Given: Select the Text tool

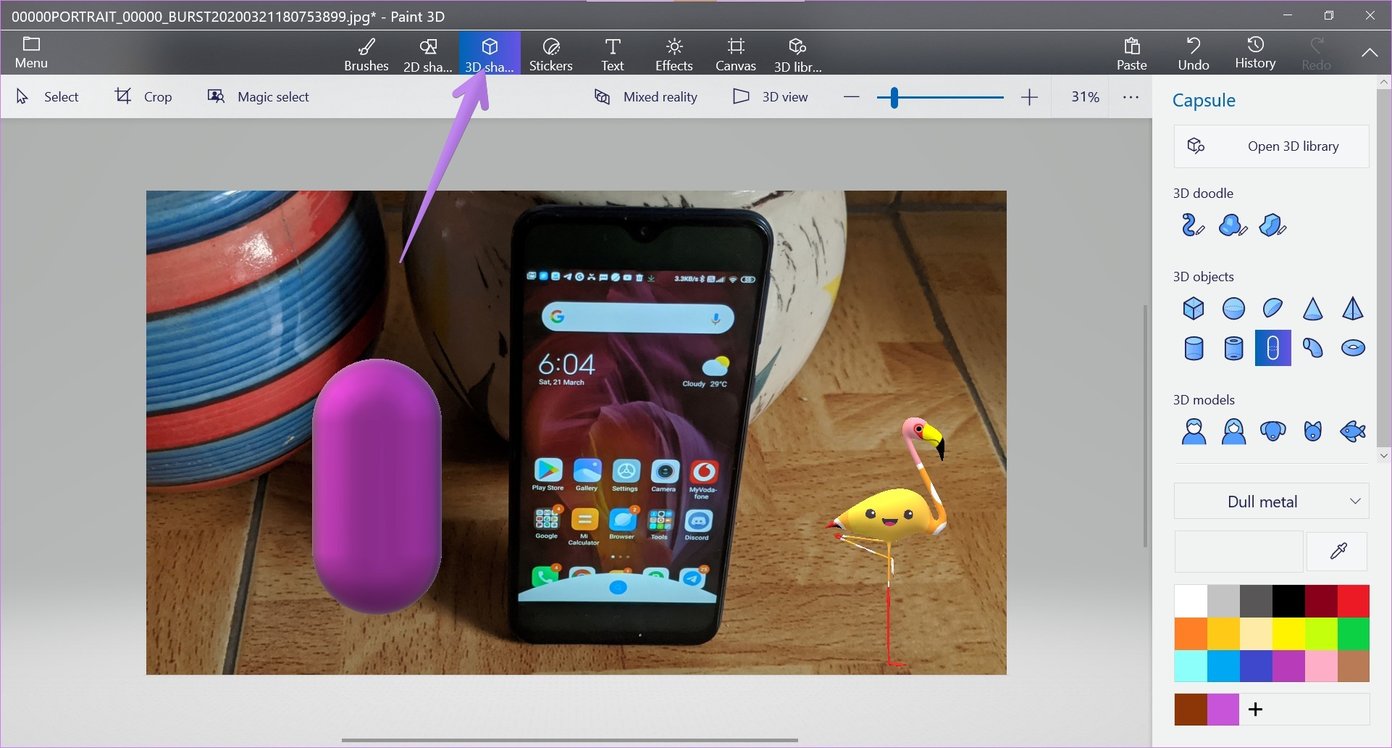Looking at the screenshot, I should click(612, 52).
